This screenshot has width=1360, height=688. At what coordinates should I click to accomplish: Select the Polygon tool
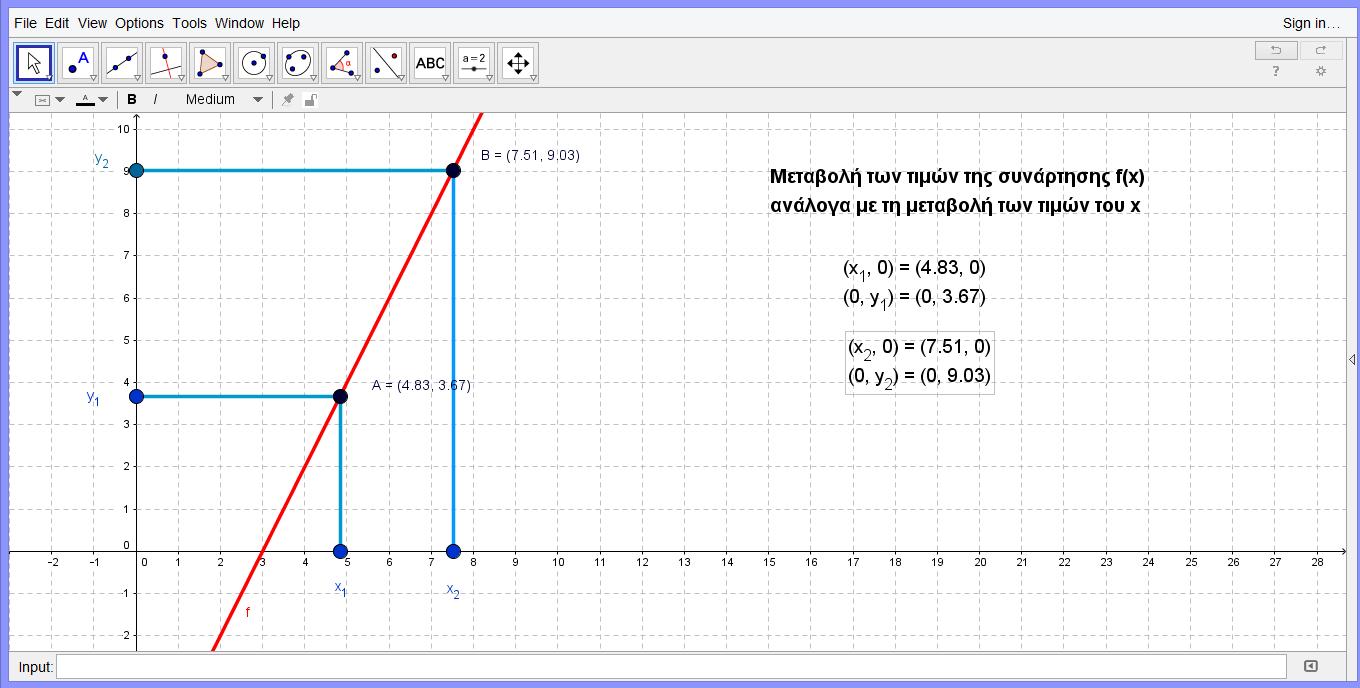(210, 63)
